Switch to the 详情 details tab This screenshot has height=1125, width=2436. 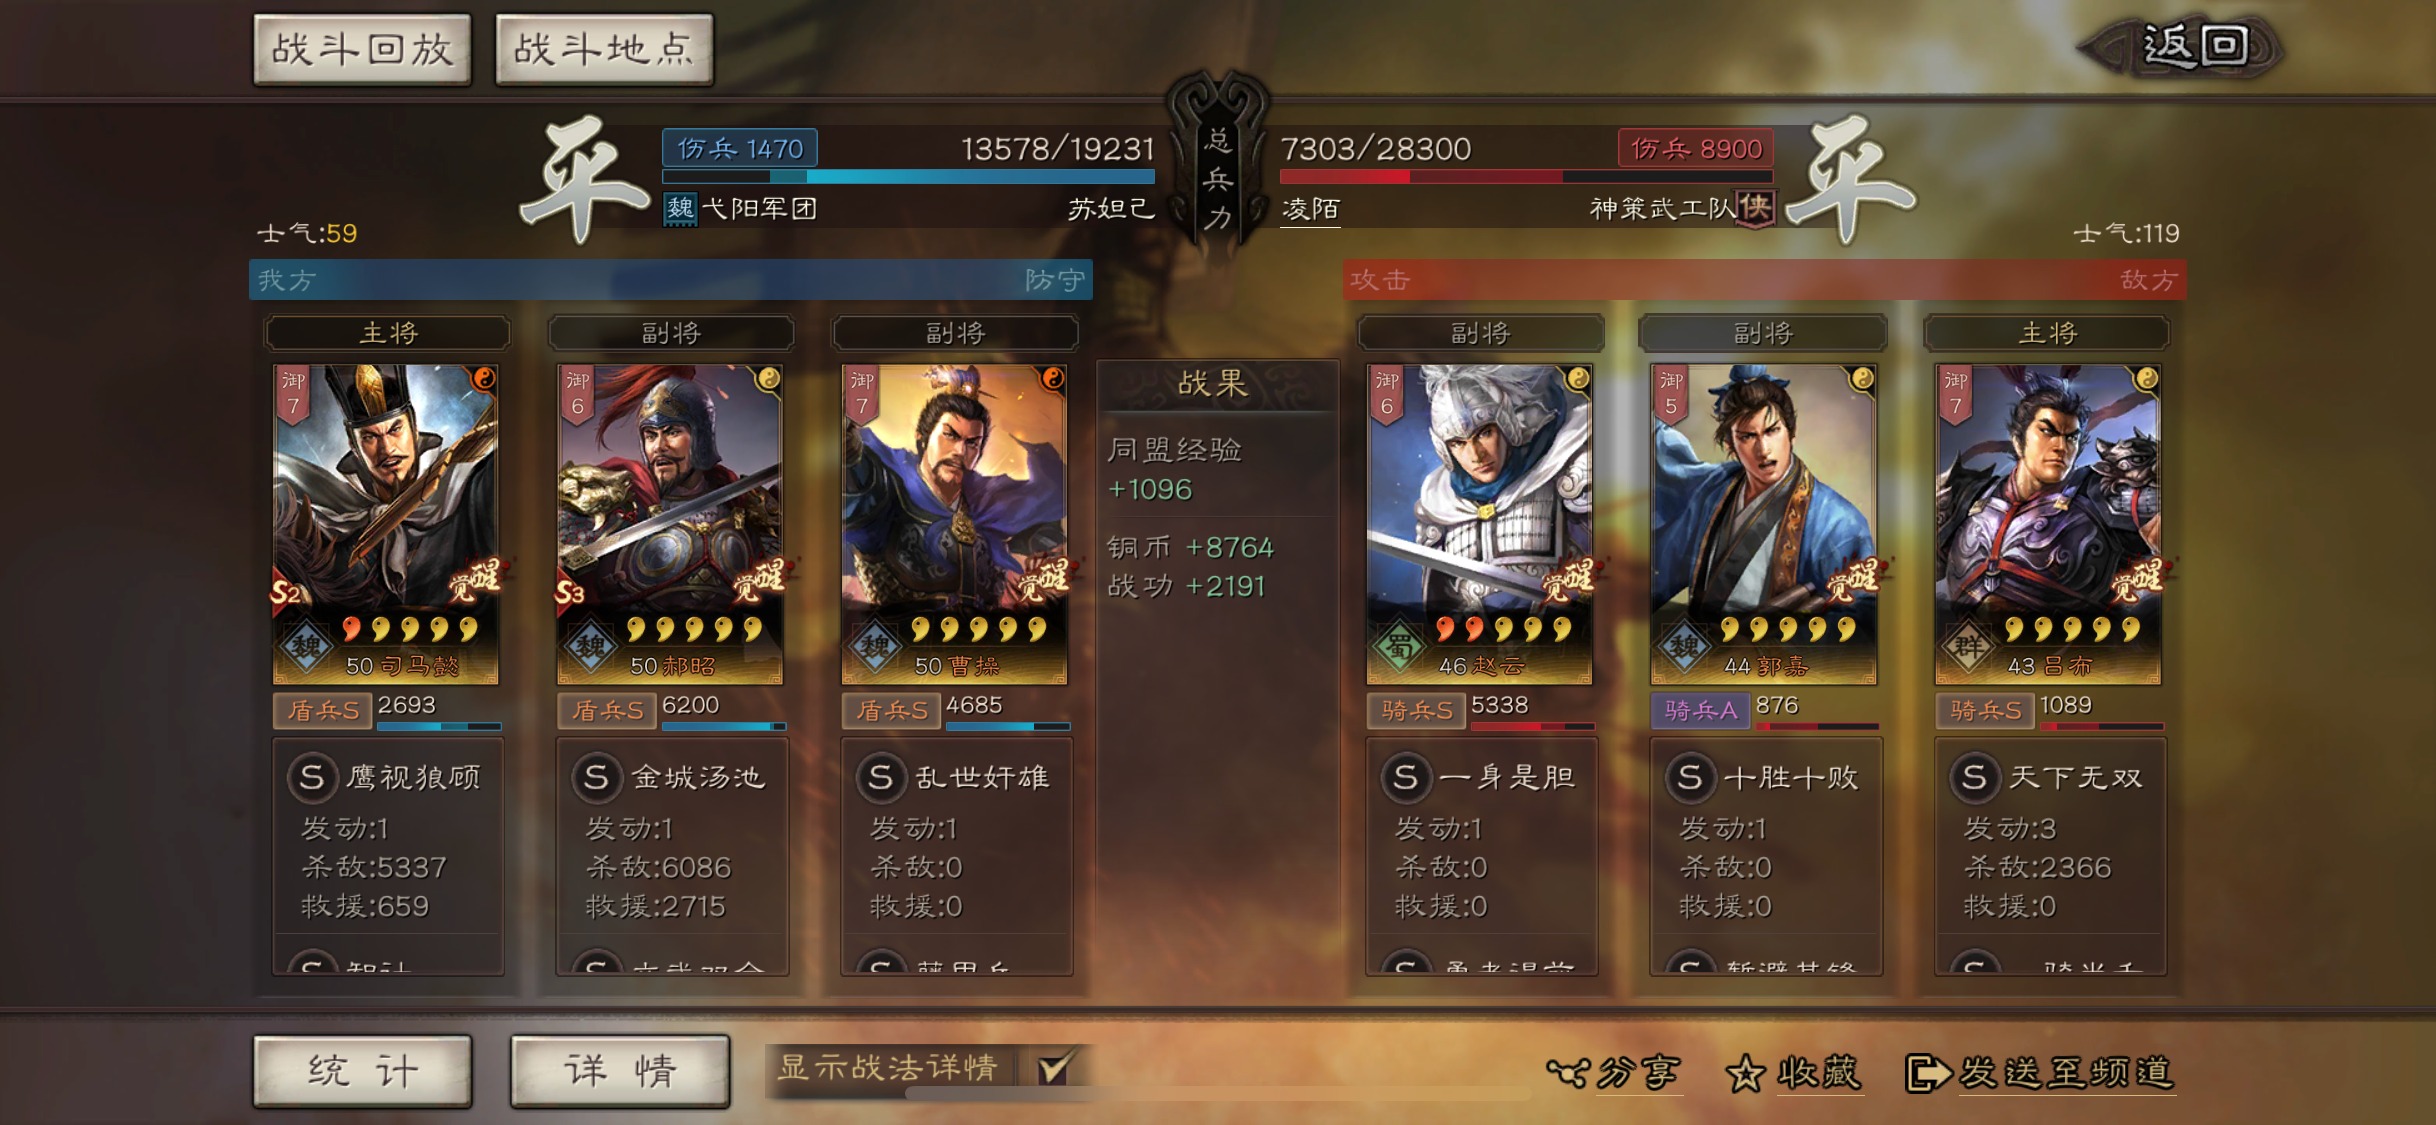coord(620,1071)
